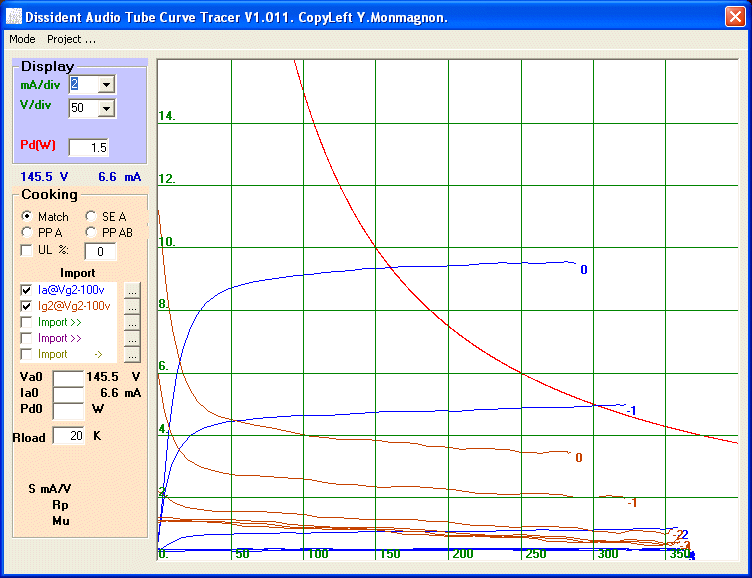Click the Rp label

[60, 505]
